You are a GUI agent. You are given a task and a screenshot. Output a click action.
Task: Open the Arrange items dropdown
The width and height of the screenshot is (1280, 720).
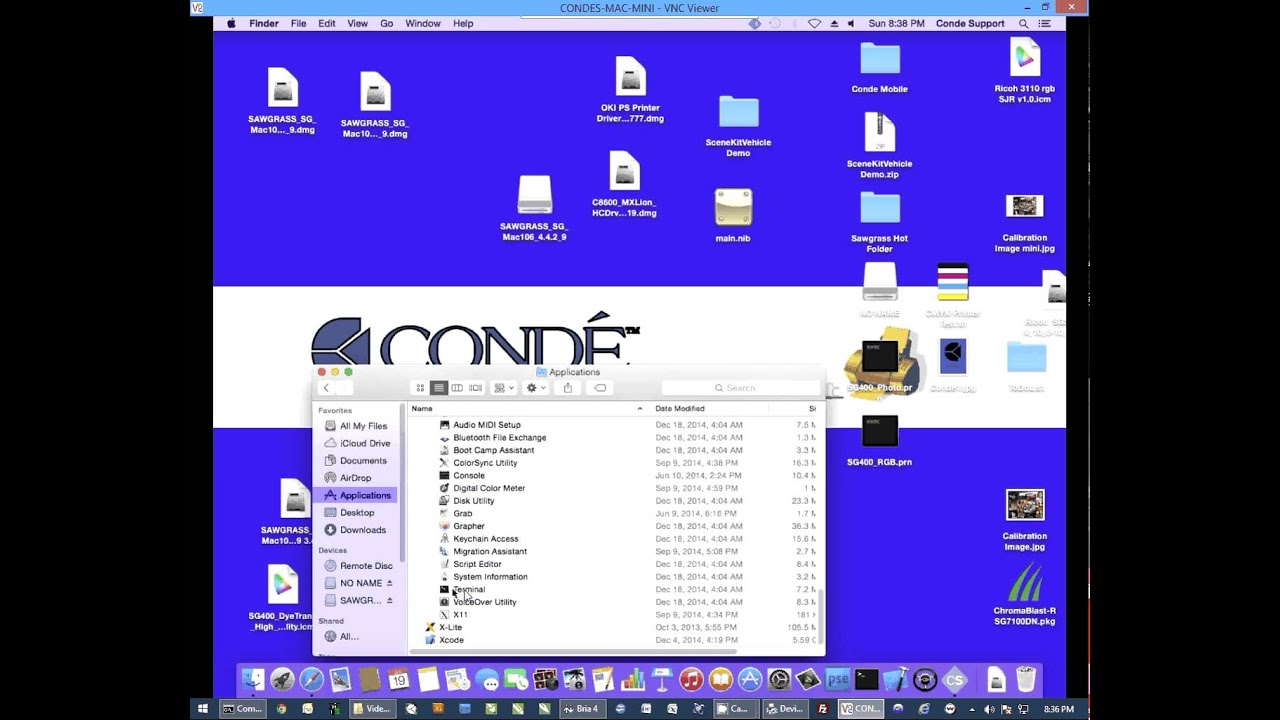[503, 388]
